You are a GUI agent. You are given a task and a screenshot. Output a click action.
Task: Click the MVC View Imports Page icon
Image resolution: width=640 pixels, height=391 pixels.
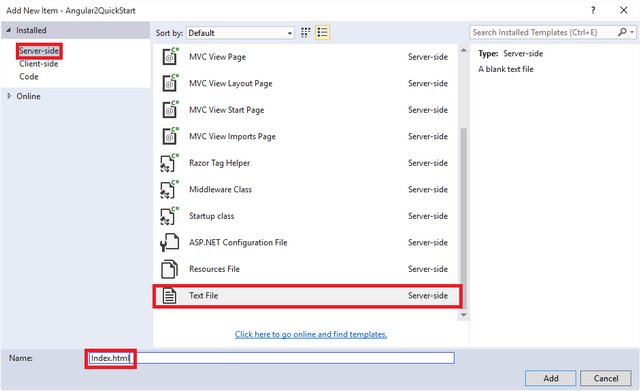coord(170,136)
